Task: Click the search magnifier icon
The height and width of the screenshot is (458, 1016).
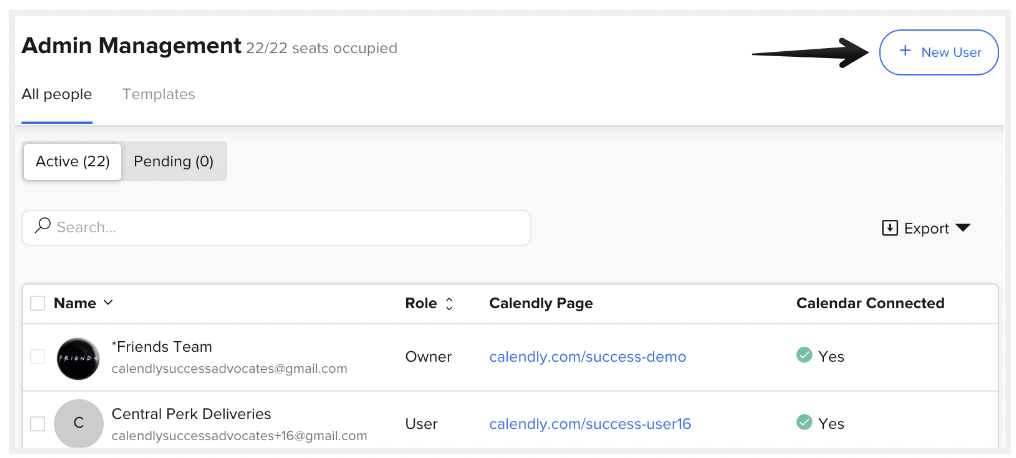Action: pyautogui.click(x=43, y=225)
